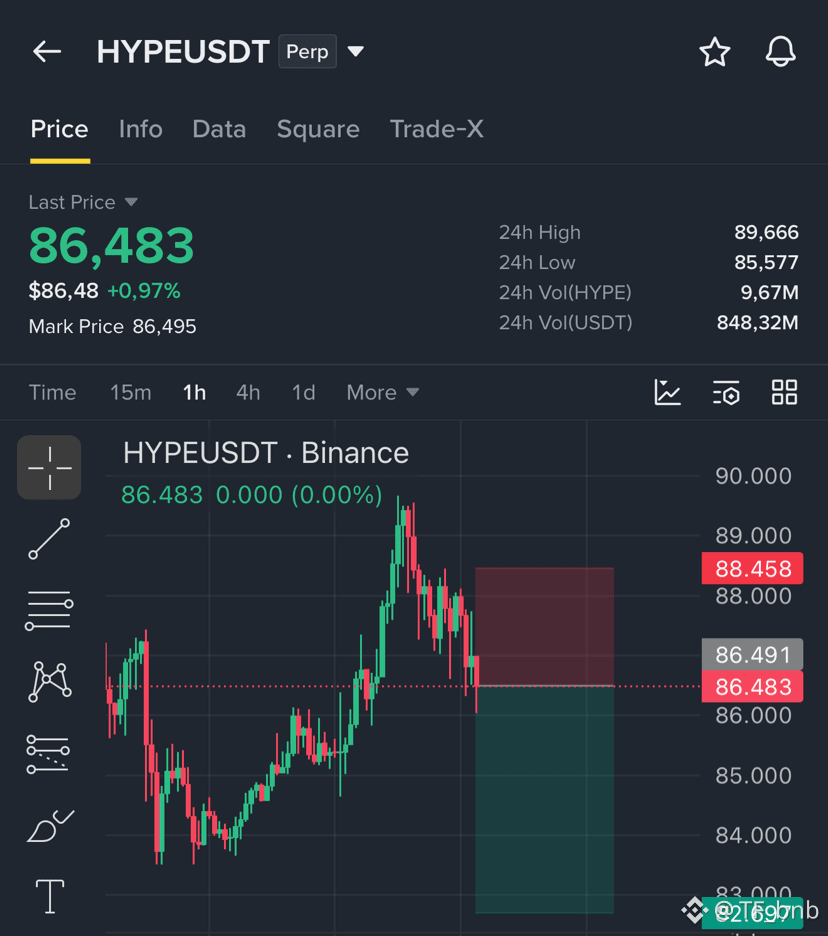Pick the long/short position forecast tool
This screenshot has width=828, height=936.
[x=48, y=753]
